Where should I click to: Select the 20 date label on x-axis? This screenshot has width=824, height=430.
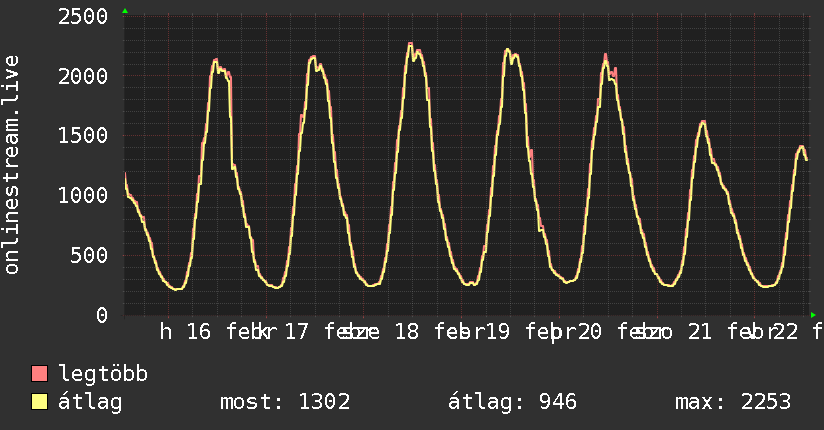coord(589,332)
